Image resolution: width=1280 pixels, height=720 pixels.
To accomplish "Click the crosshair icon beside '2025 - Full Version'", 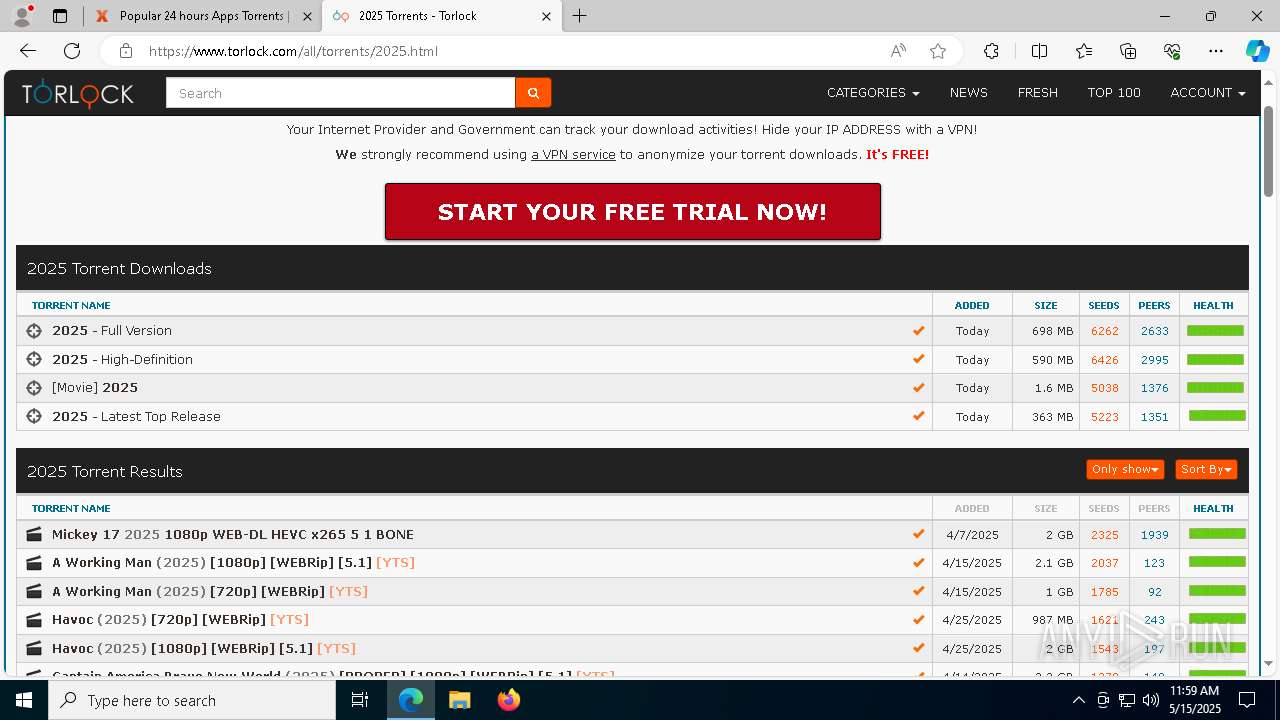I will (34, 331).
